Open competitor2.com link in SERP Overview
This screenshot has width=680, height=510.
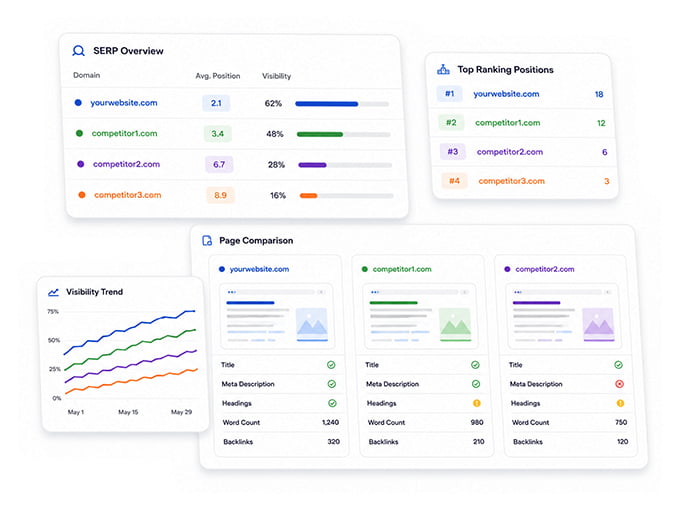tap(126, 164)
